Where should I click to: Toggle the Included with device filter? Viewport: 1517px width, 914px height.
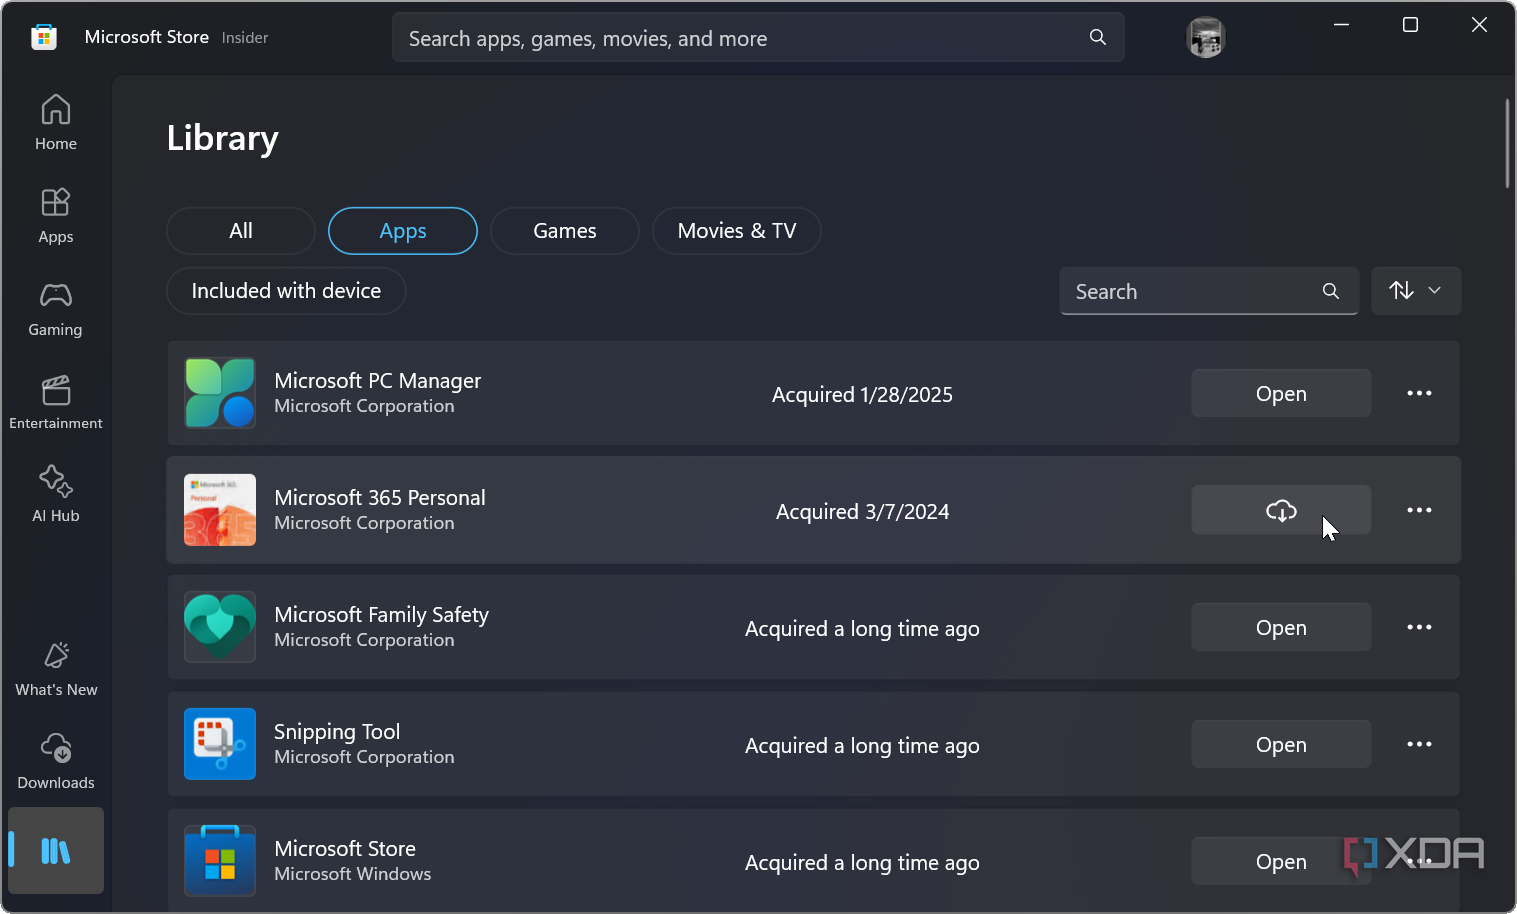(x=286, y=291)
